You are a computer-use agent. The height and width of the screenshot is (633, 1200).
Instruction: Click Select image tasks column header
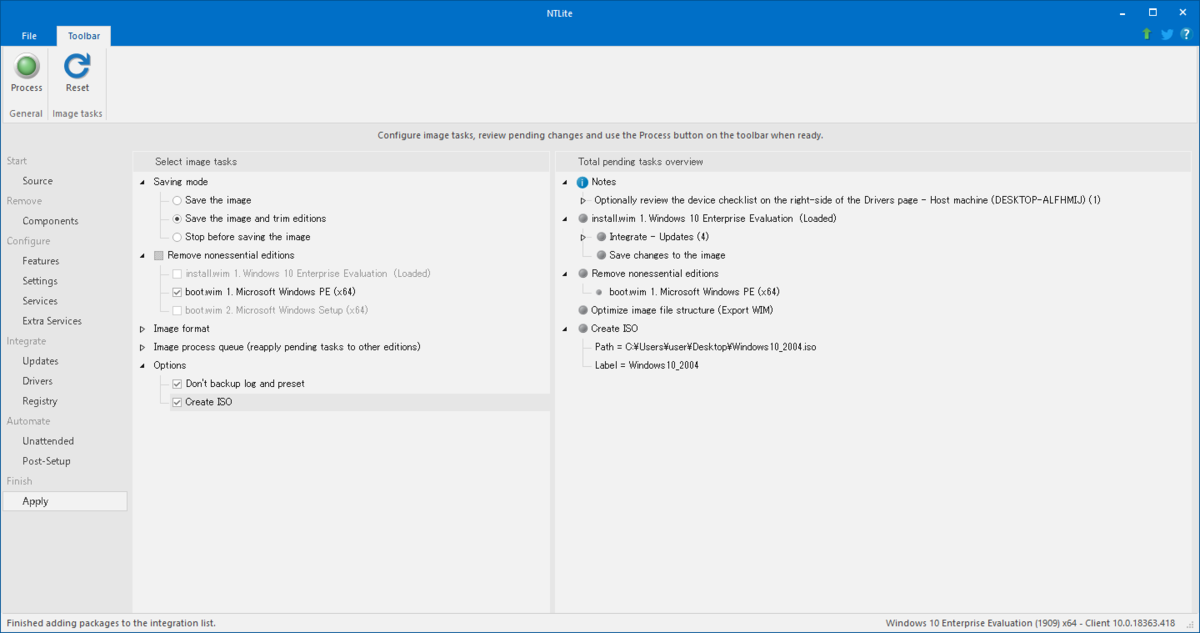[196, 161]
